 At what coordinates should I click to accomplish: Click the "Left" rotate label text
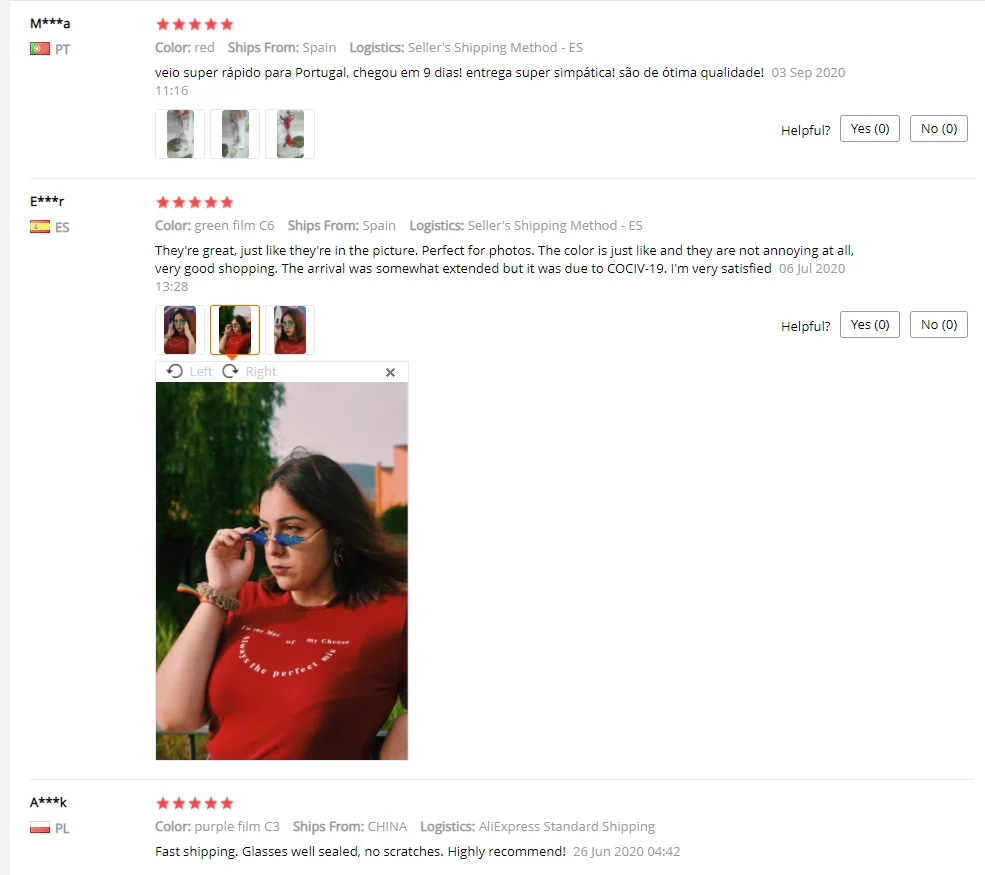pyautogui.click(x=201, y=371)
